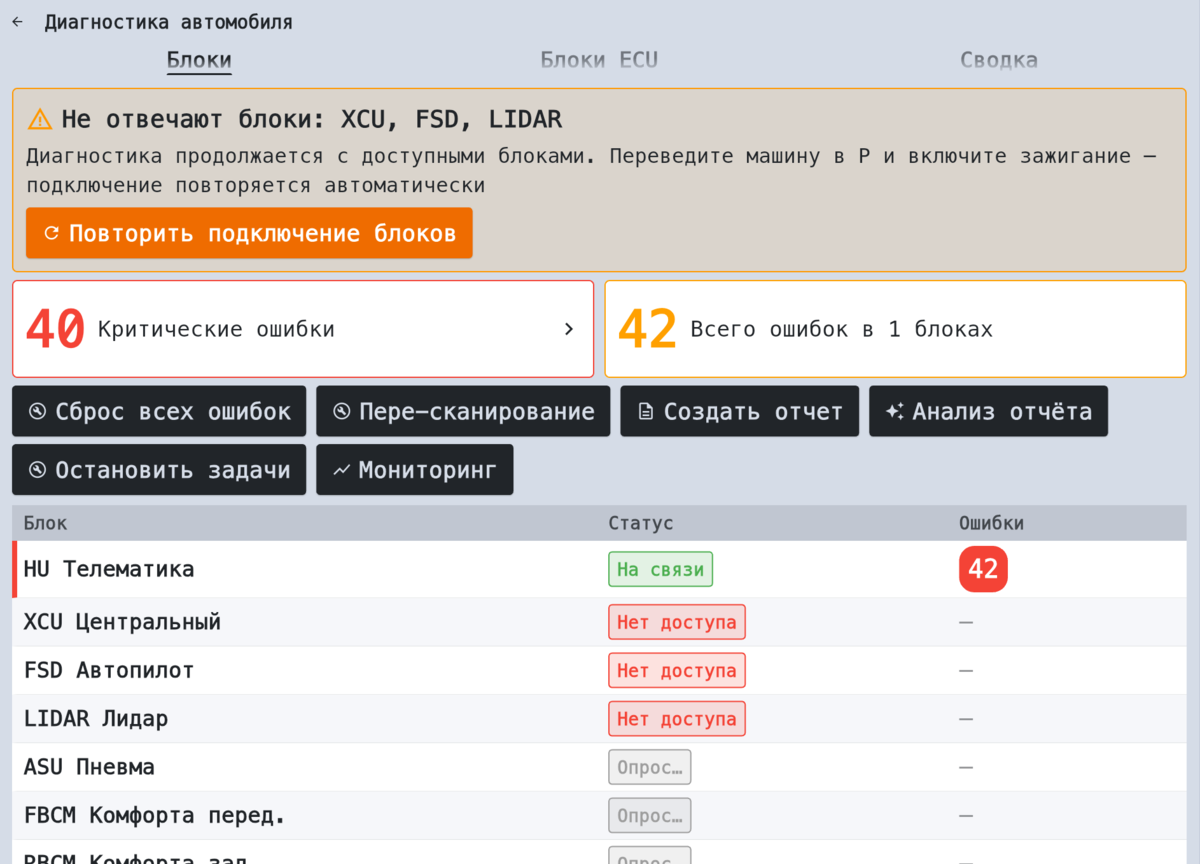This screenshot has height=864, width=1200.
Task: Click the Ошибки column header
Action: click(x=991, y=523)
